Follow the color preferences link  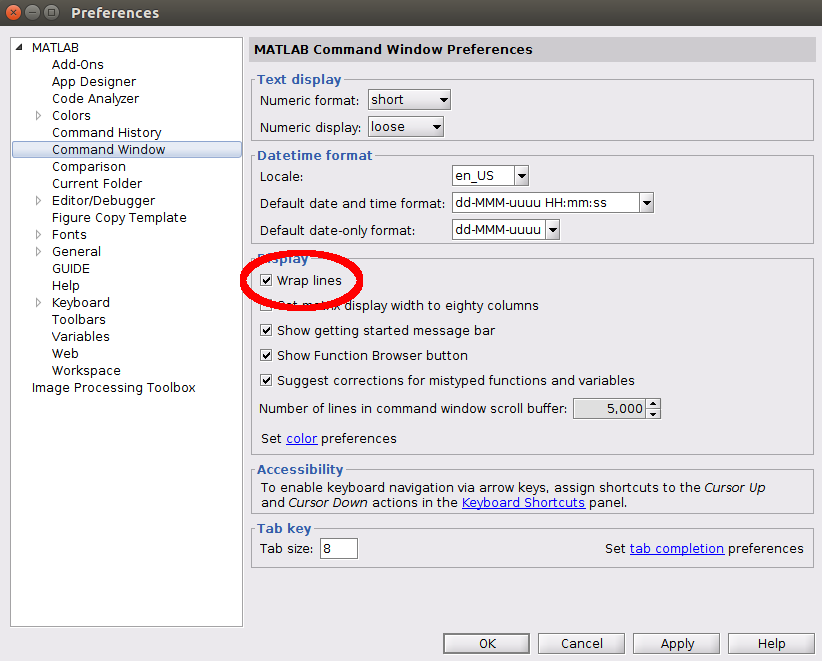click(301, 439)
